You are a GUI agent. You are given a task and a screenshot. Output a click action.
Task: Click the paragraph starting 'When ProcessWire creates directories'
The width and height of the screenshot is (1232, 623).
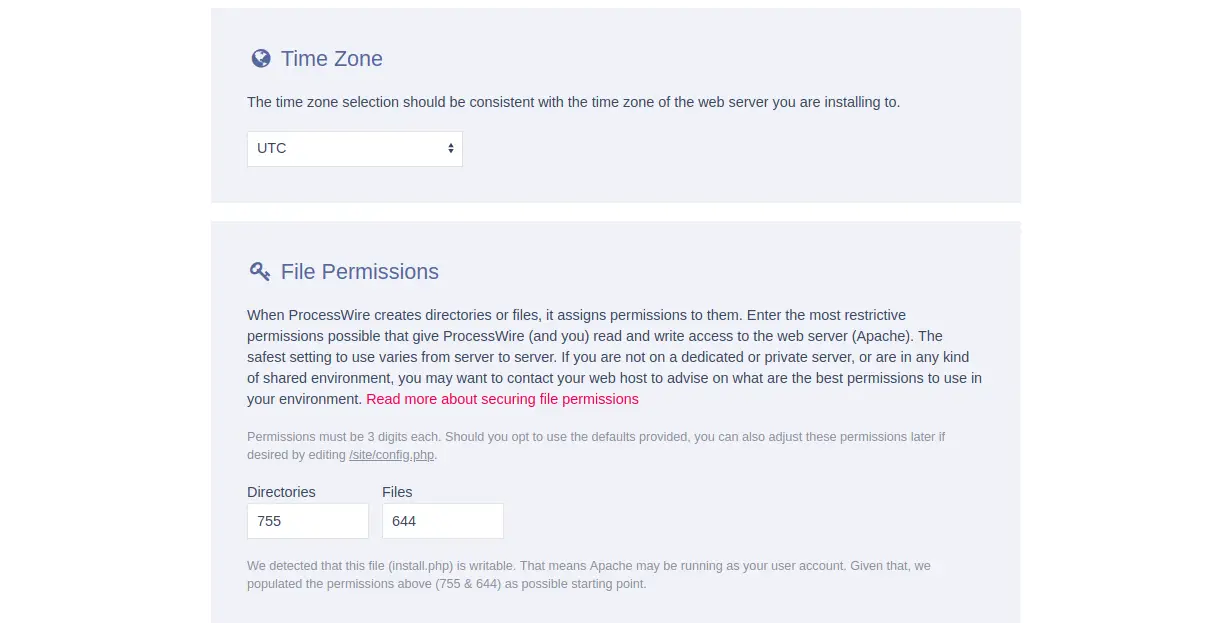point(615,357)
